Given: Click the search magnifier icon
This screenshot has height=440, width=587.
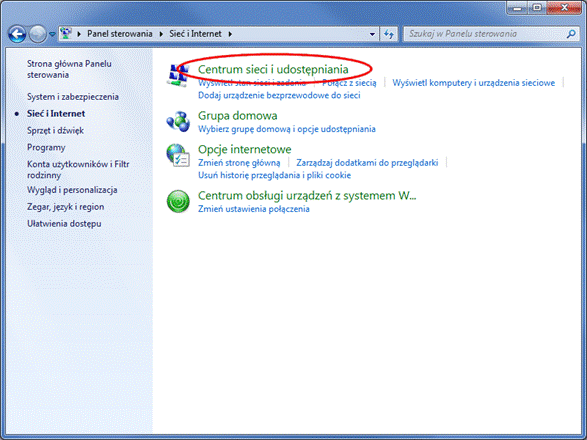Looking at the screenshot, I should pos(571,34).
